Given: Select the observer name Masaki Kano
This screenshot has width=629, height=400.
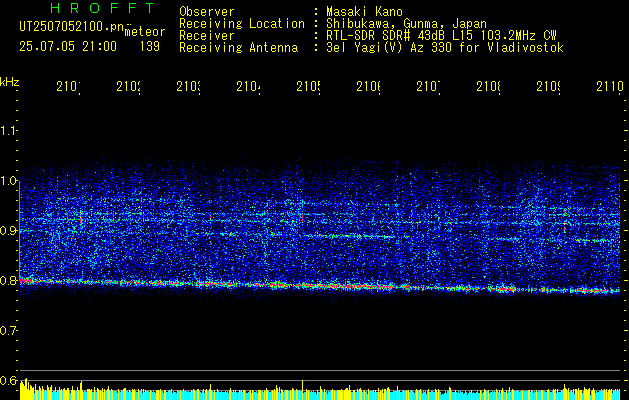Looking at the screenshot, I should 364,12.
